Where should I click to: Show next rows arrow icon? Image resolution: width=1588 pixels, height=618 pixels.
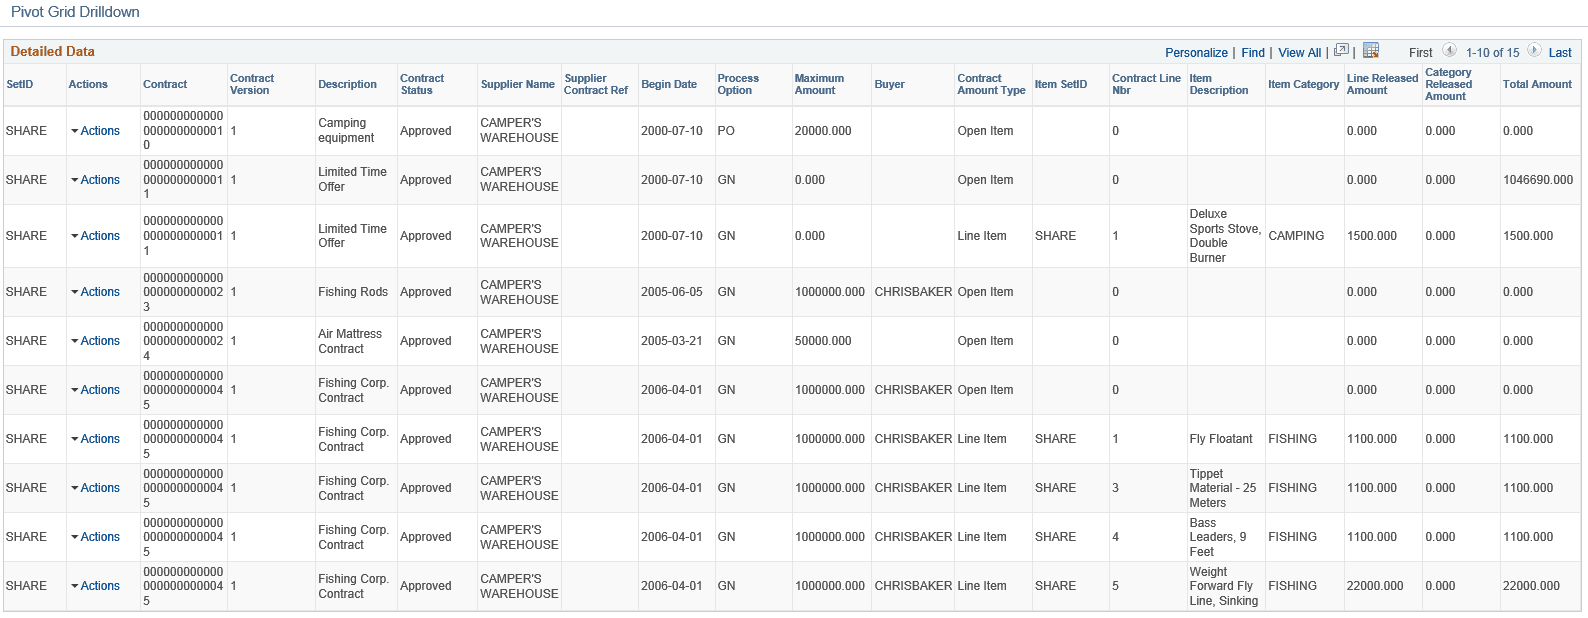(x=1534, y=51)
